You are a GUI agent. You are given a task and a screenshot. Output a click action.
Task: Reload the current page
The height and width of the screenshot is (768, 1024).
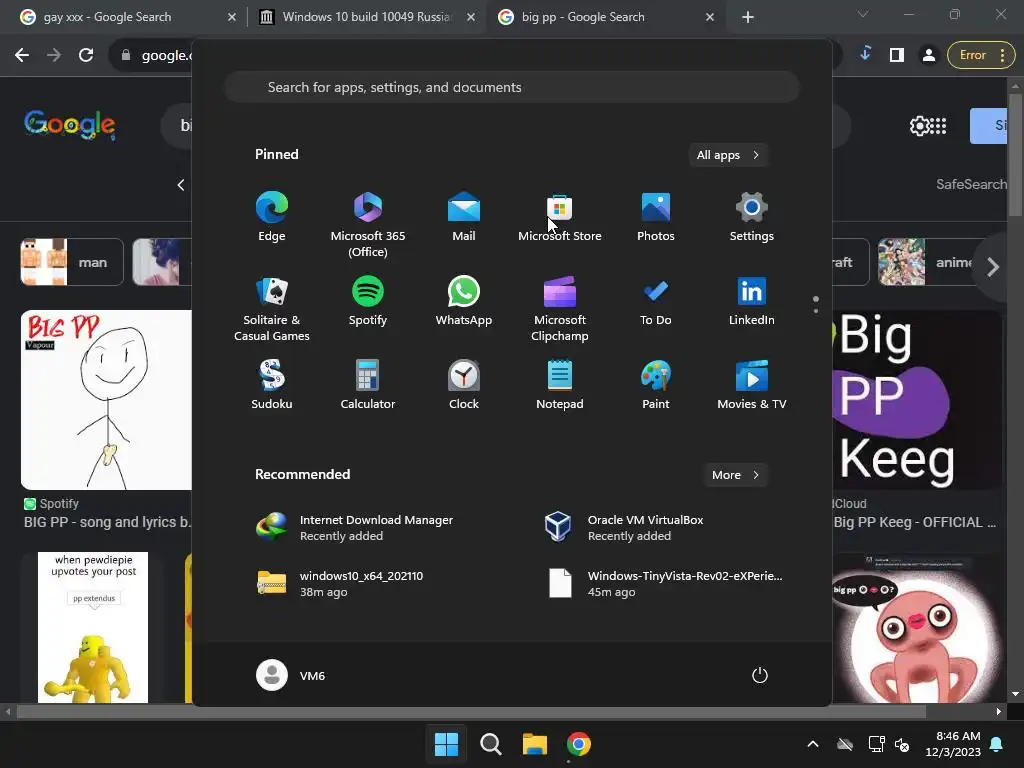[x=86, y=56]
